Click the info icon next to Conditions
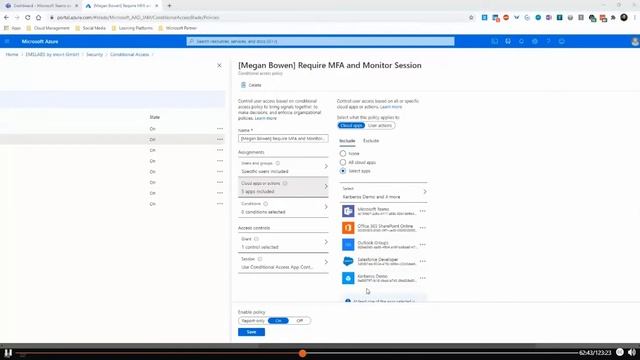This screenshot has height=360, width=640. tap(266, 203)
